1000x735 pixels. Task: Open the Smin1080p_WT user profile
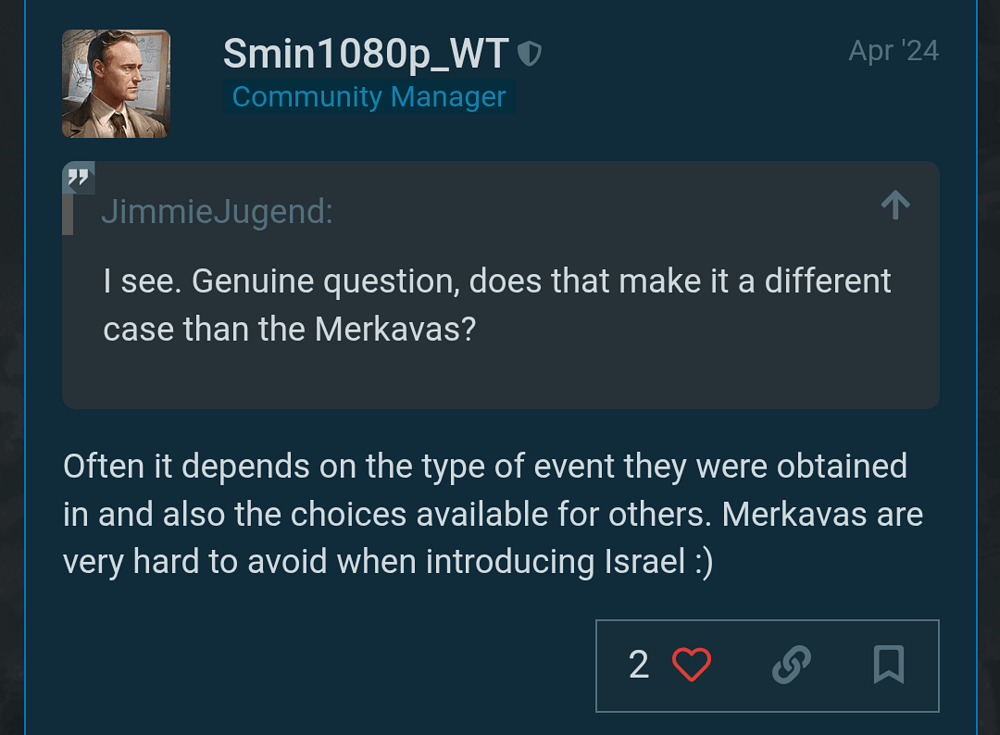[366, 53]
